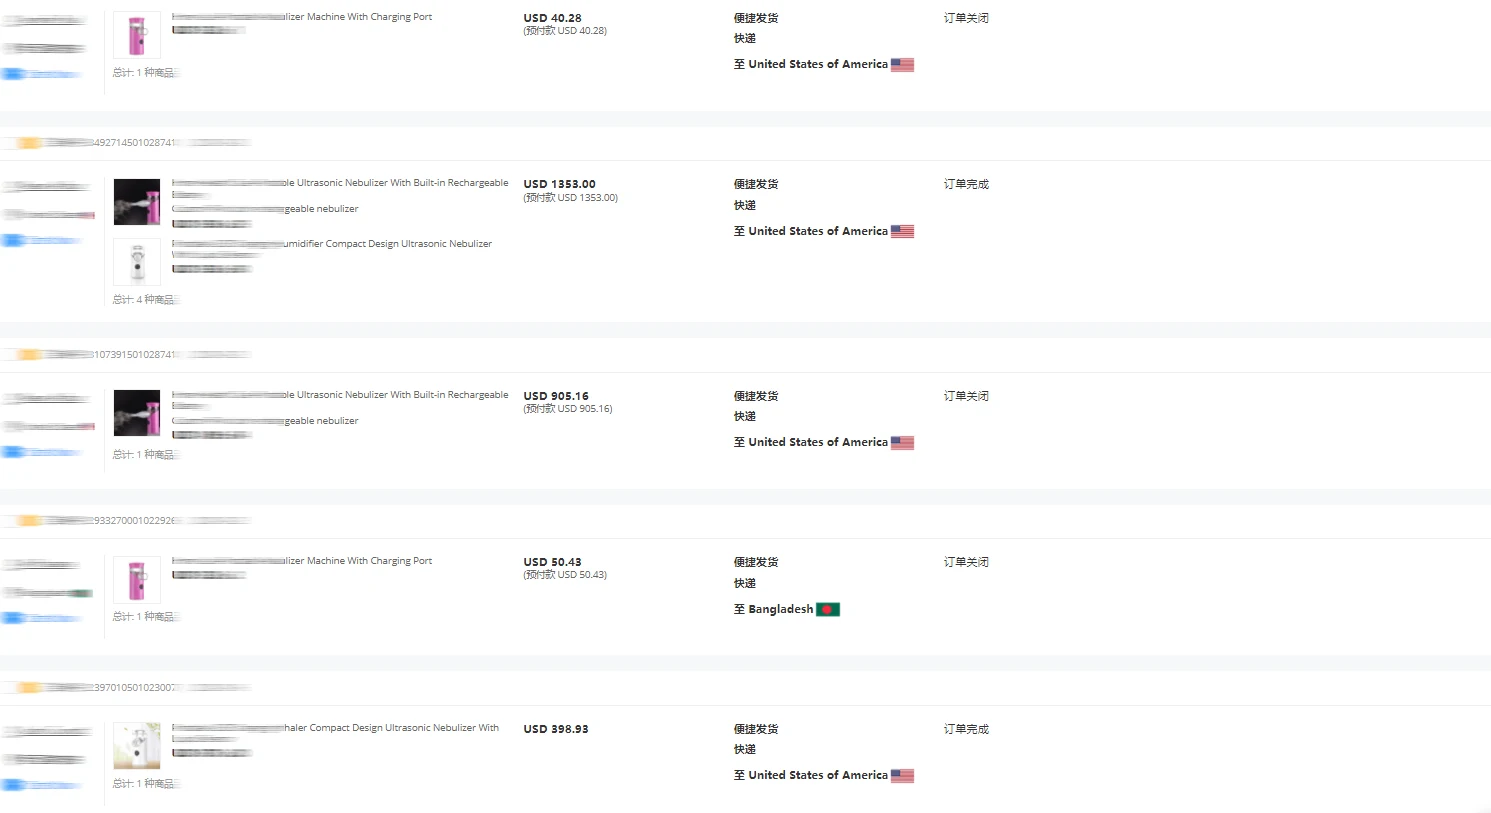Click the 订单完成 status of the USD 1353.00 order
1491x813 pixels.
[x=966, y=184]
